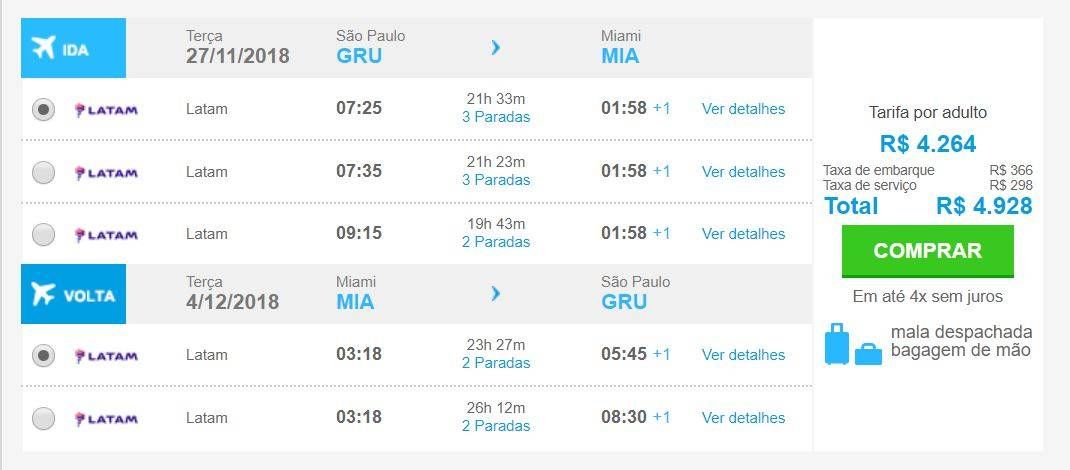1070x470 pixels.
Task: Click the LATAM logo on the 07:25 flight
Action: 106,110
